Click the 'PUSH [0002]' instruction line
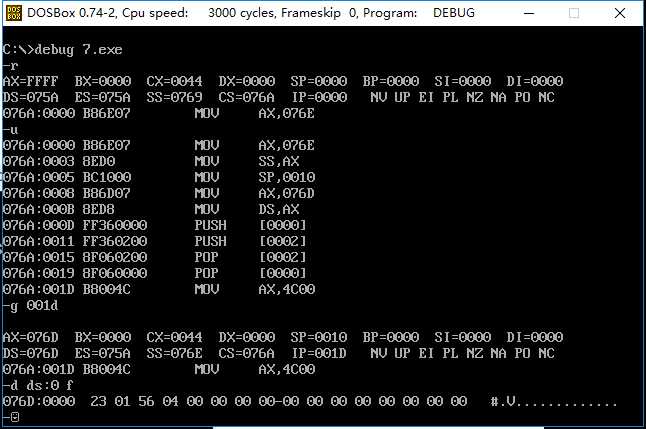Screen dimensions: 646x429 pyautogui.click(x=155, y=241)
